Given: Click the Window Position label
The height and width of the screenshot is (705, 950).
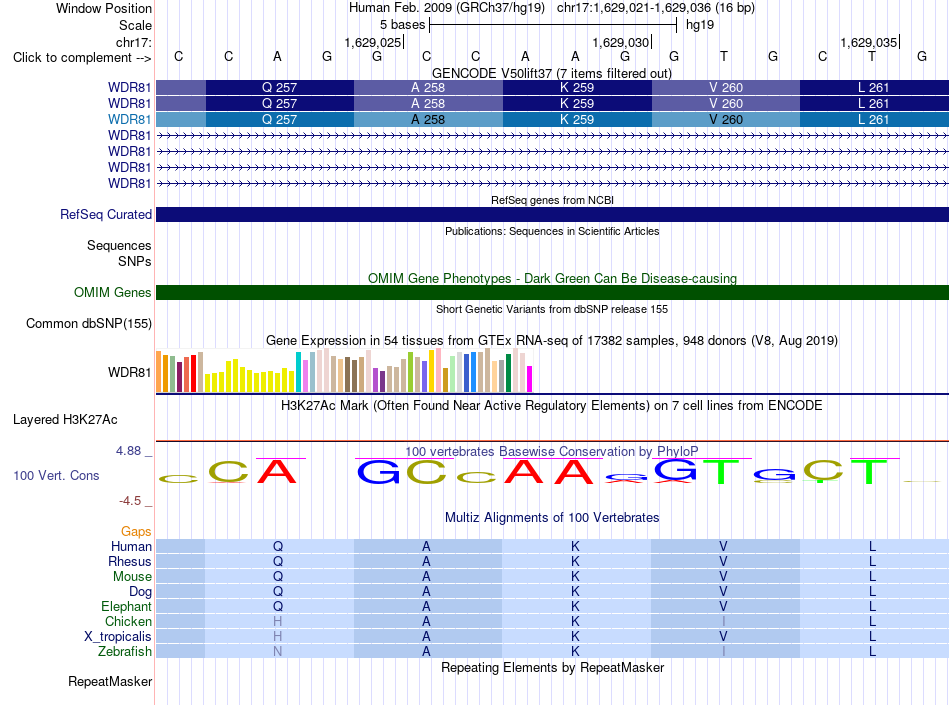Looking at the screenshot, I should point(104,8).
